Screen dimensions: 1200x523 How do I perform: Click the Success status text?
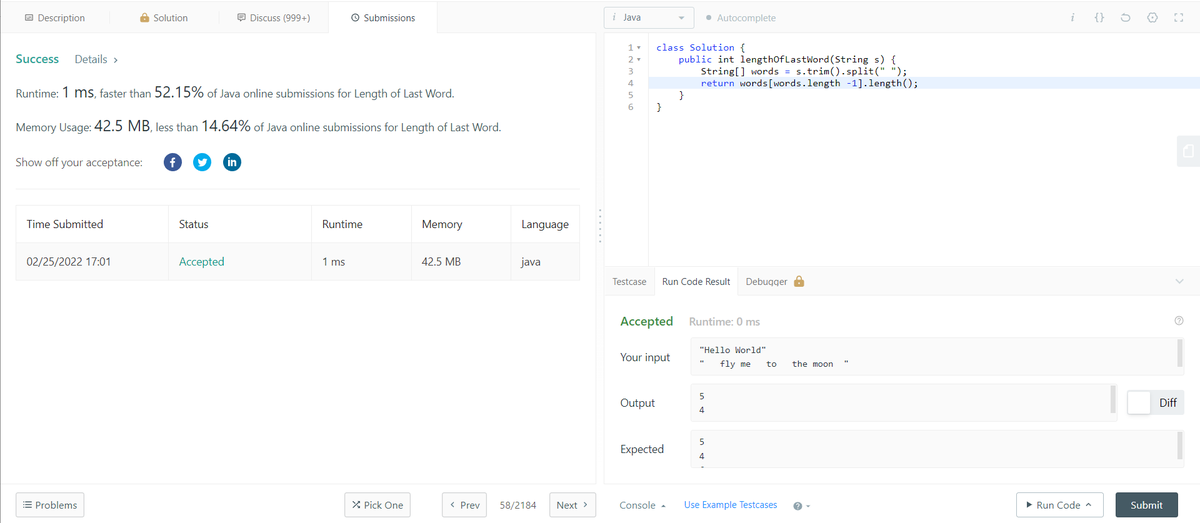click(x=37, y=60)
